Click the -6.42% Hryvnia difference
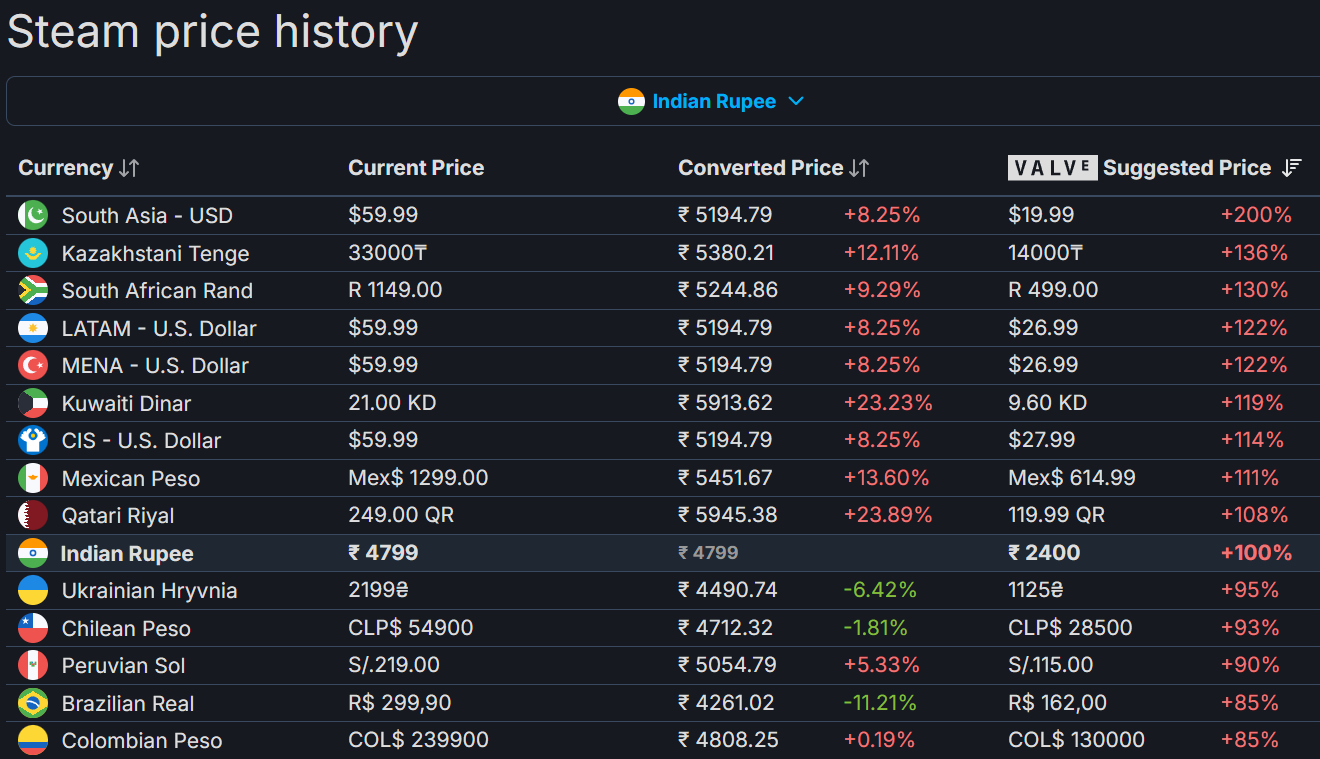 (880, 590)
